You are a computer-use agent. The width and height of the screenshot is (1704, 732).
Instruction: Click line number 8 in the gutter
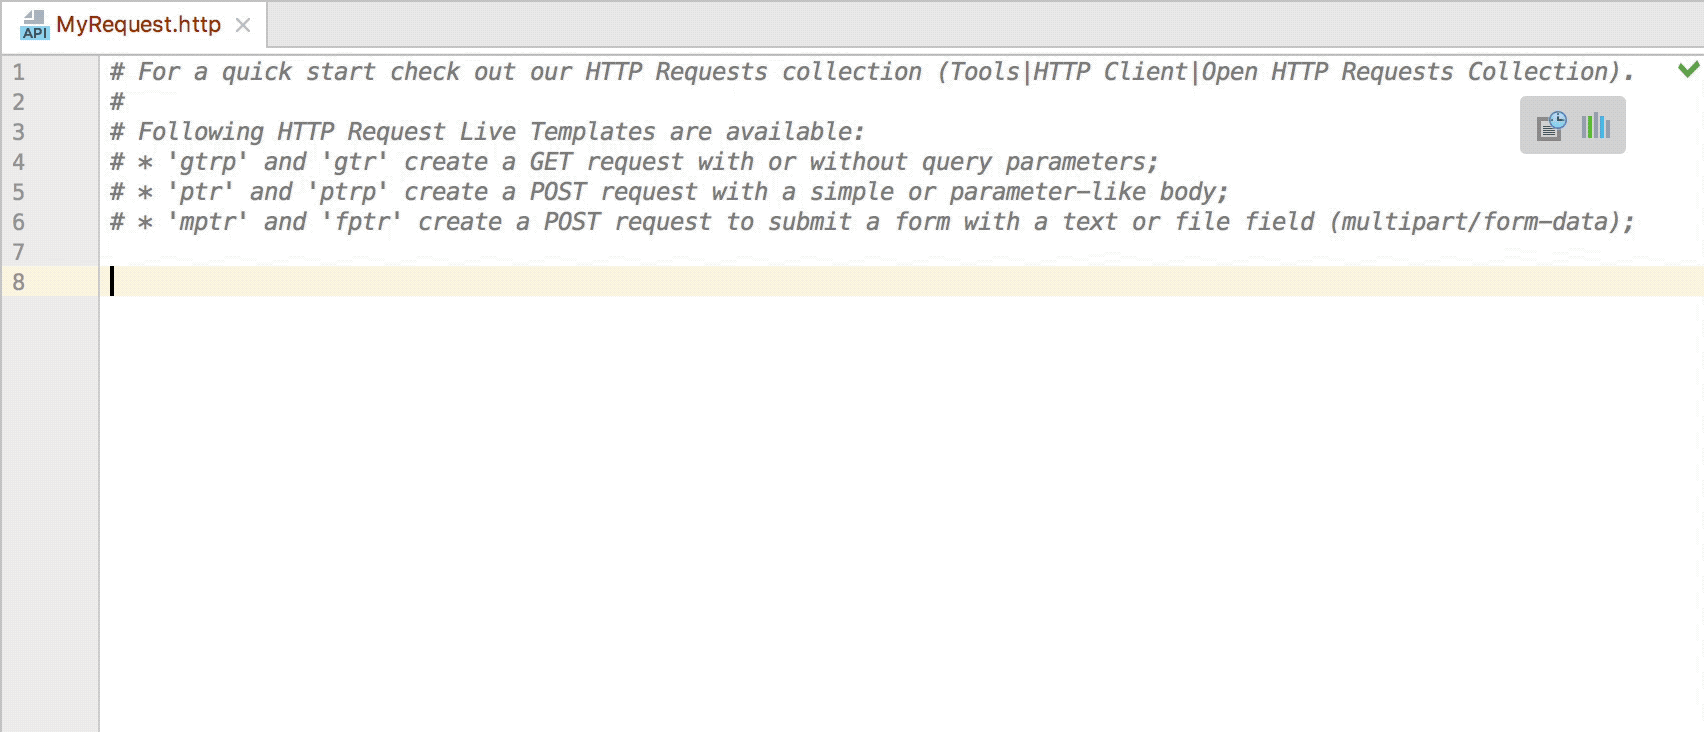pyautogui.click(x=20, y=282)
